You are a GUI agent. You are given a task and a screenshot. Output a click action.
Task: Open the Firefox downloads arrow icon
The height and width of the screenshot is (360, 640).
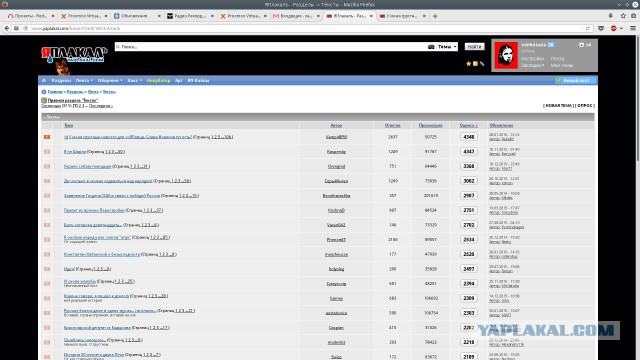tap(611, 16)
